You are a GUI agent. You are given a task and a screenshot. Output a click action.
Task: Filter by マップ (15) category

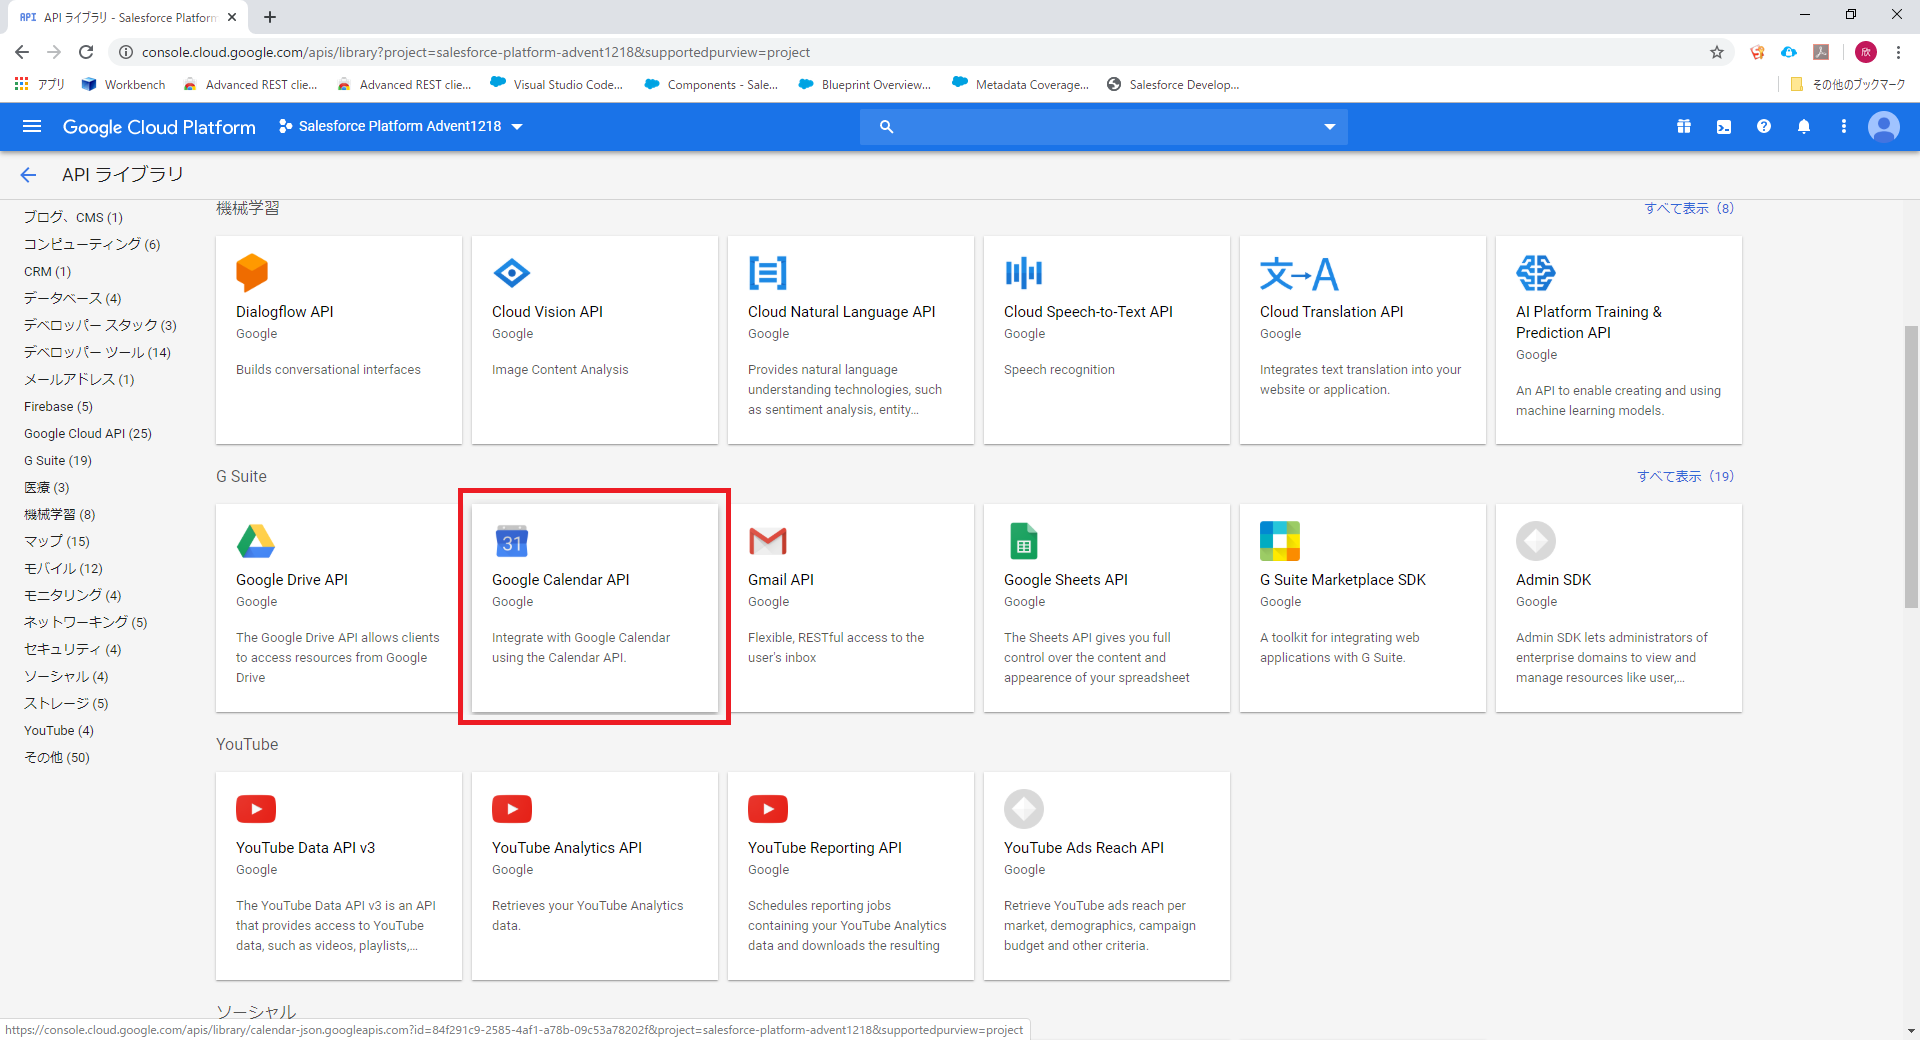point(57,542)
